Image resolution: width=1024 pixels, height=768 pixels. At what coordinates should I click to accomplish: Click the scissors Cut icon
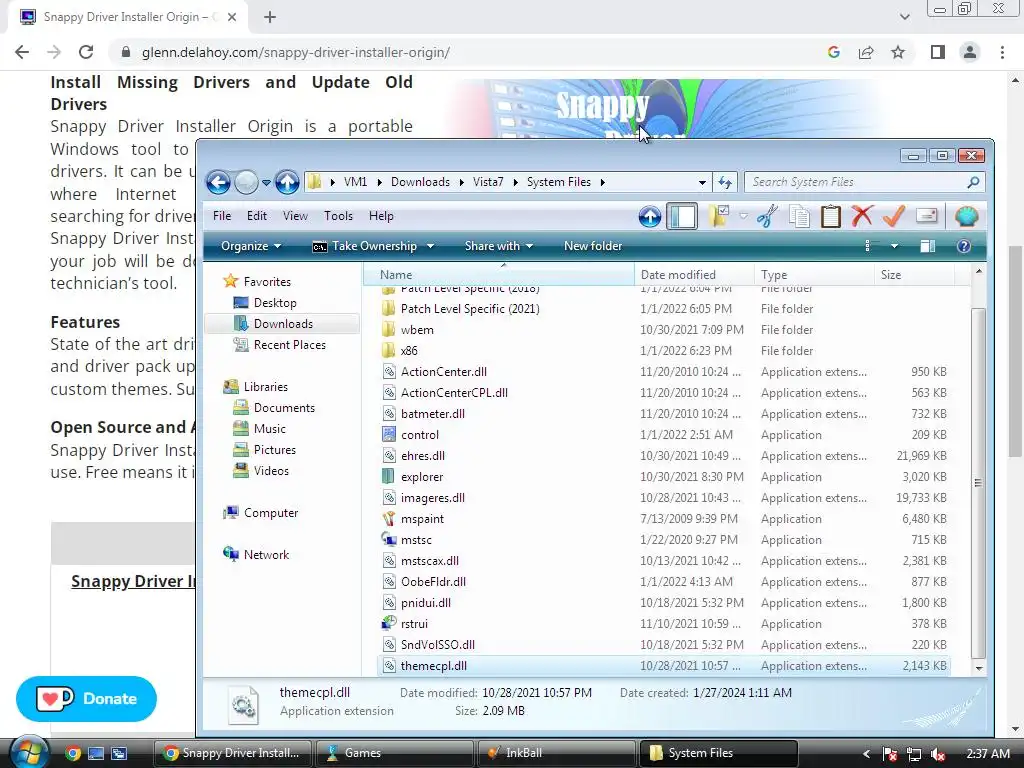[767, 216]
